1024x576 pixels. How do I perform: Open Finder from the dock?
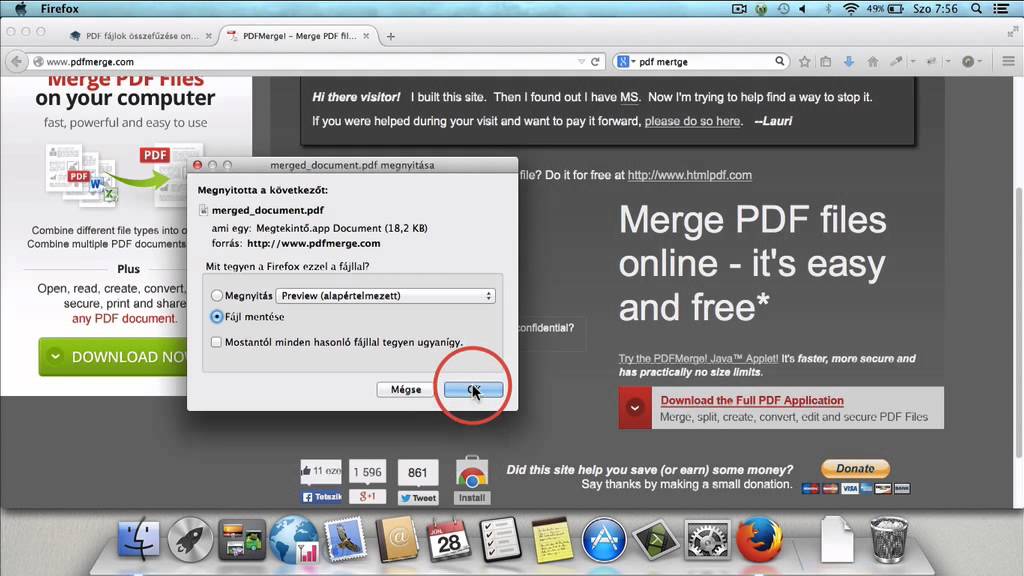tap(138, 539)
